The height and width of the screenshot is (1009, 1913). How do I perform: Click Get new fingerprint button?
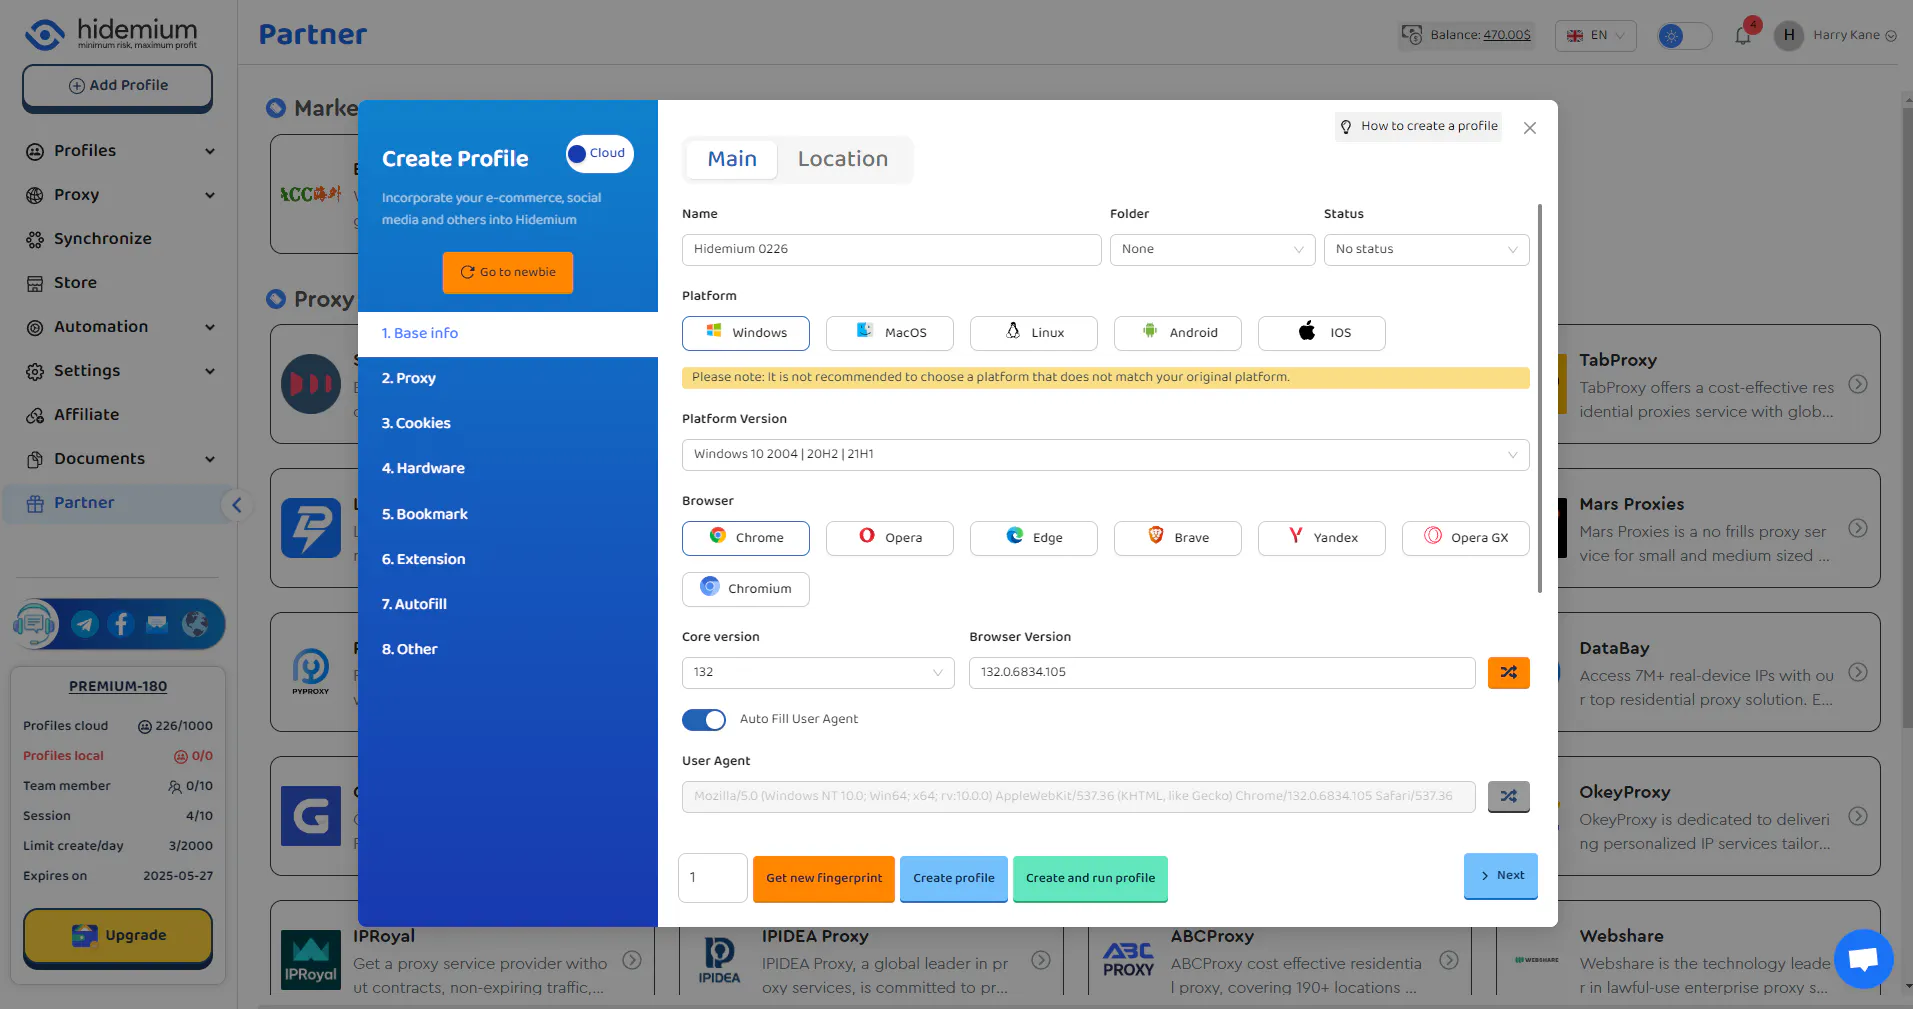pos(824,879)
